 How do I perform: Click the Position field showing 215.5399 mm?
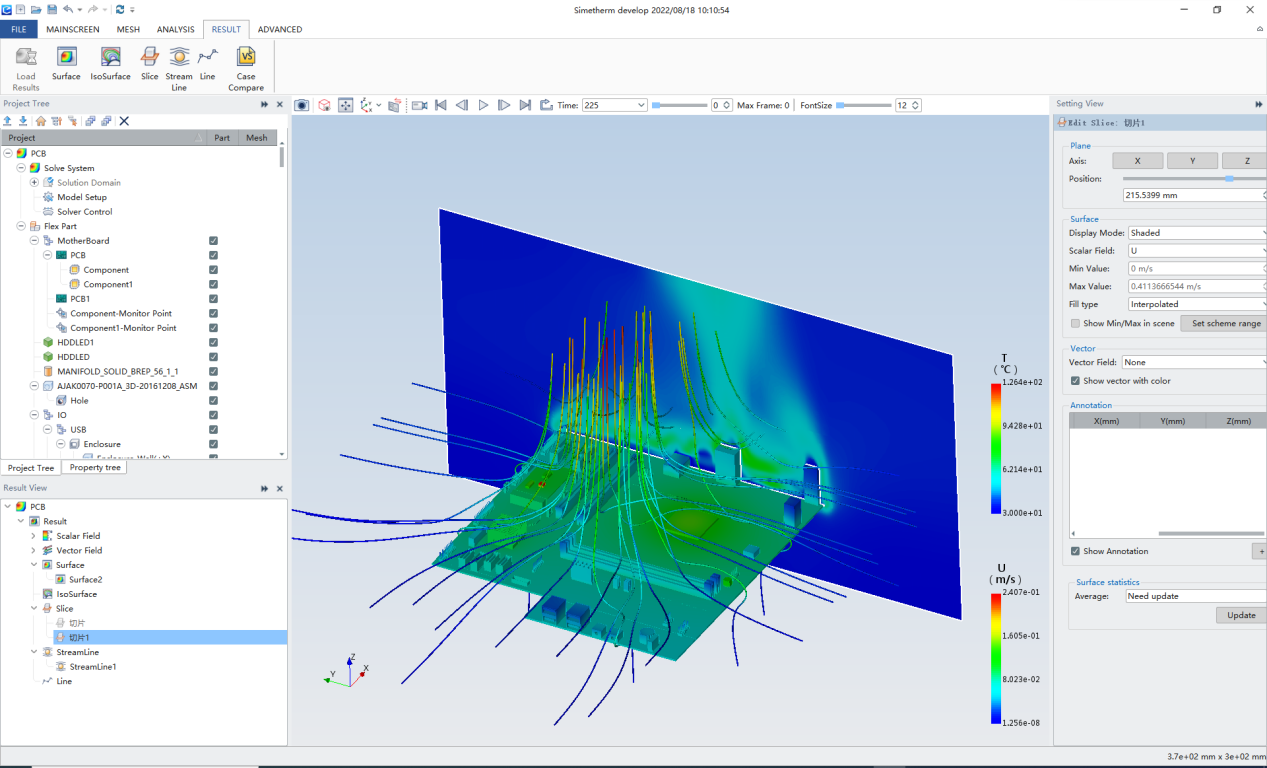click(x=1193, y=195)
